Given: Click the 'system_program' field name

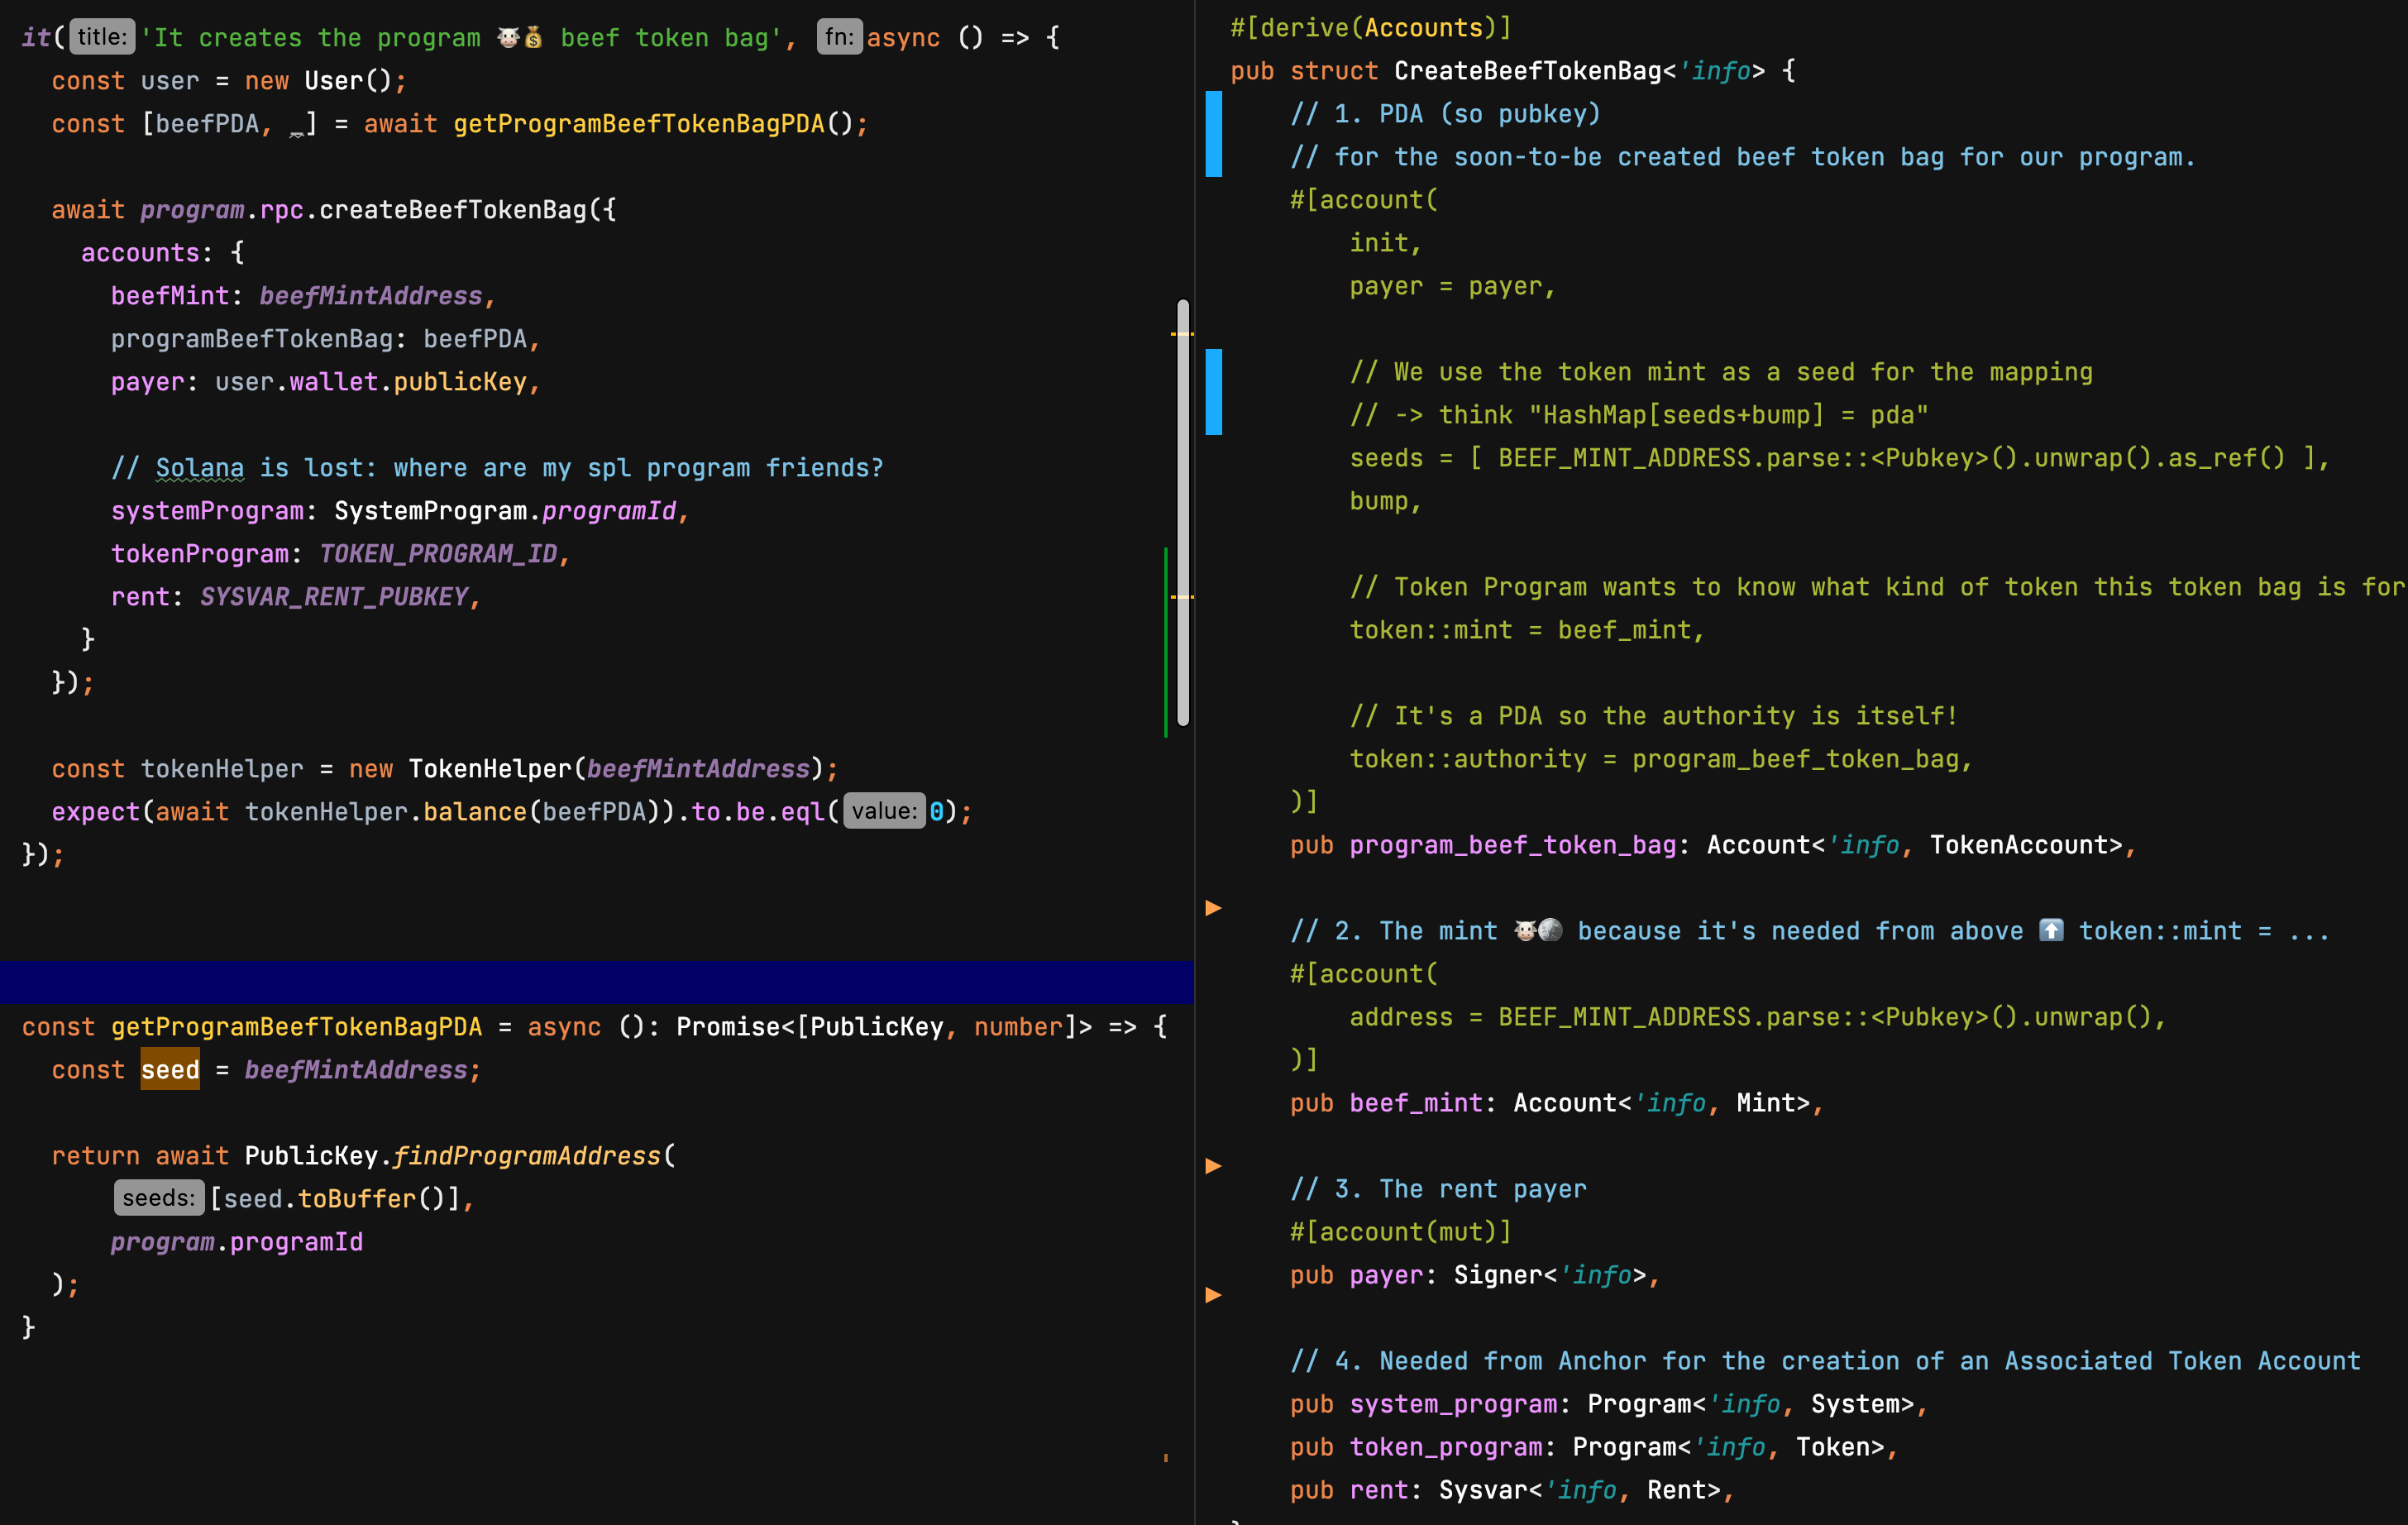Looking at the screenshot, I should click(x=1453, y=1404).
